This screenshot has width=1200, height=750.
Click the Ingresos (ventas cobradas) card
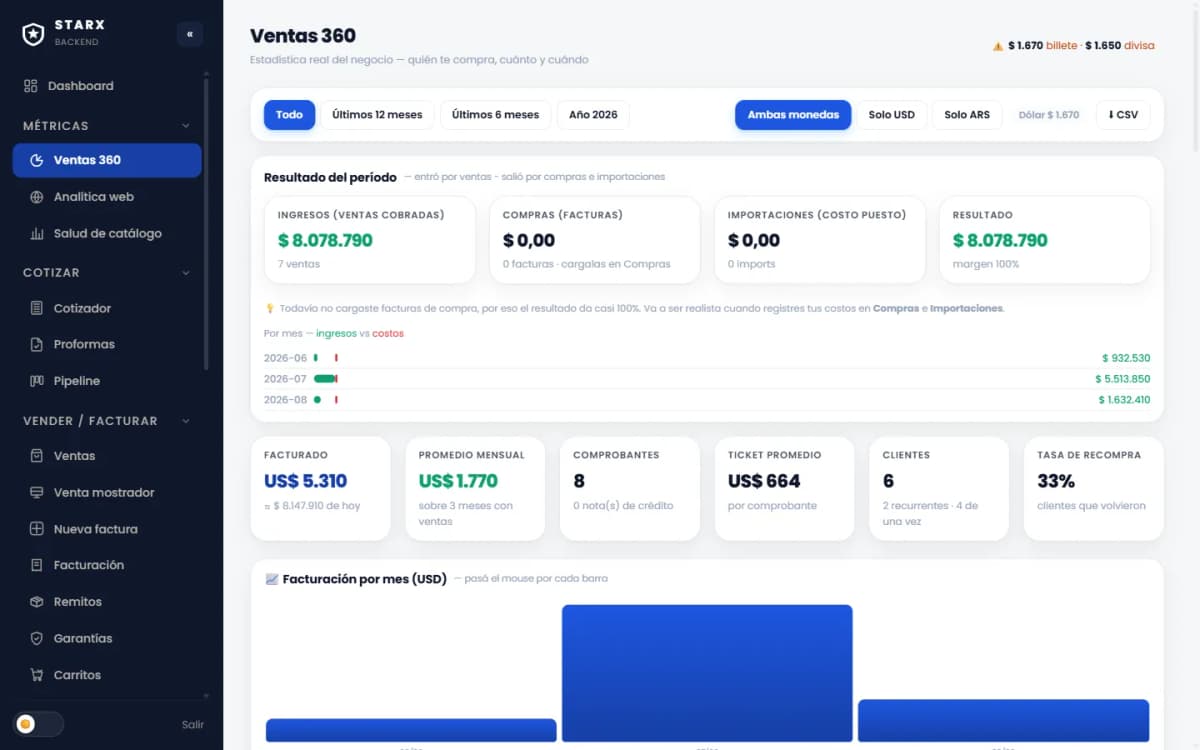pyautogui.click(x=370, y=240)
